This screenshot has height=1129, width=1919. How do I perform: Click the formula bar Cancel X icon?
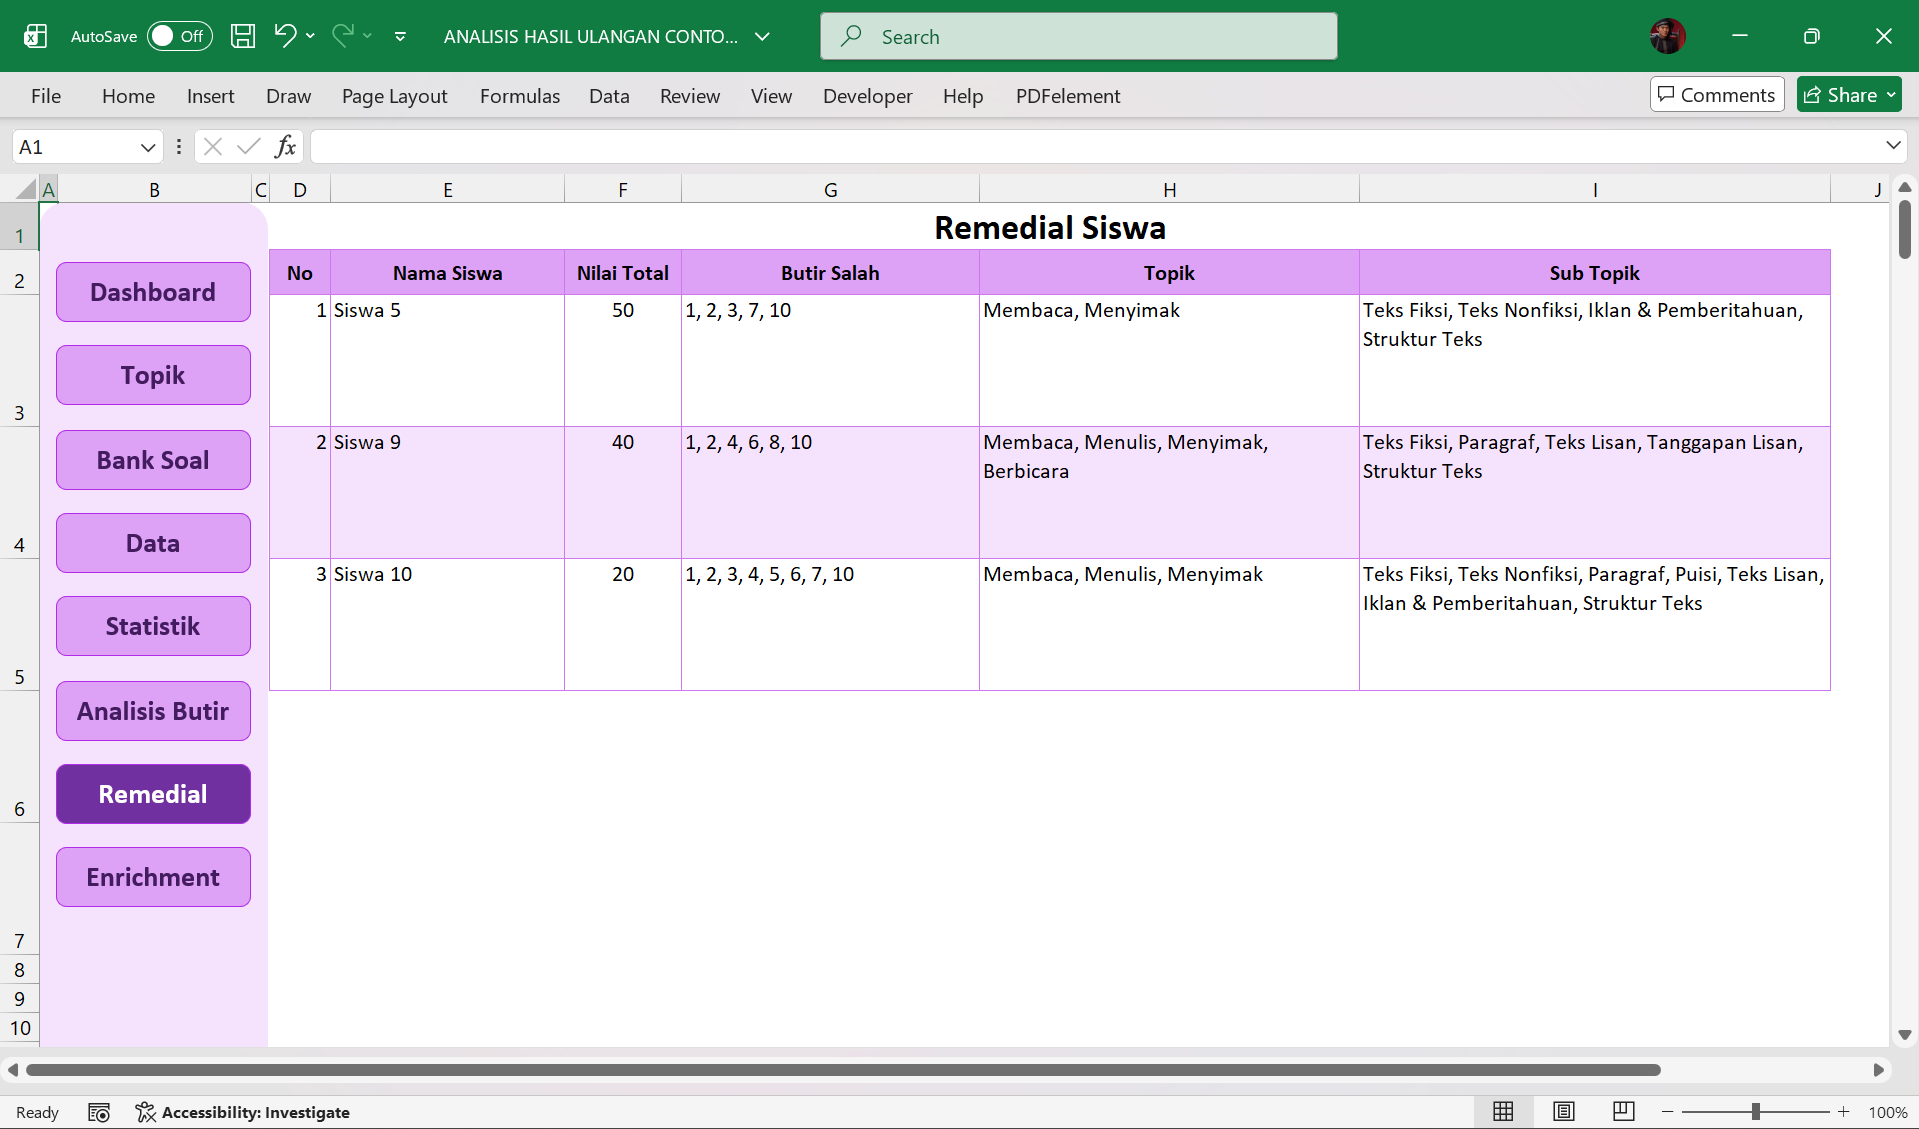coord(212,147)
